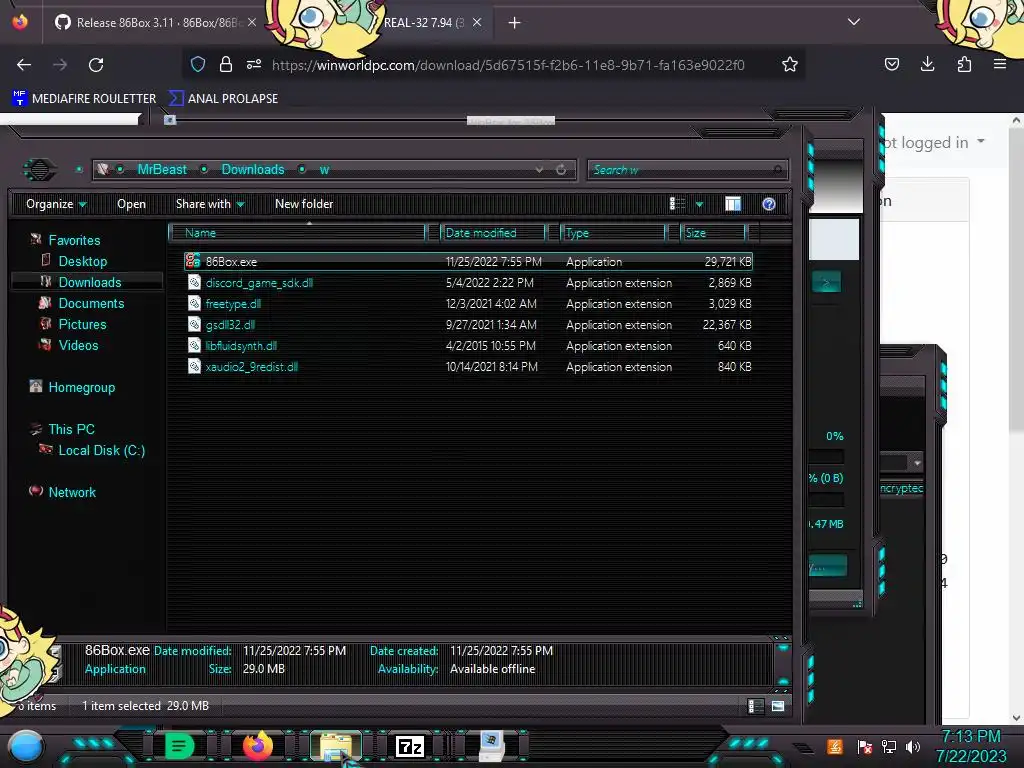Close the REAL-32 7.94 tab
Viewport: 1024px width, 768px height.
coord(477,23)
